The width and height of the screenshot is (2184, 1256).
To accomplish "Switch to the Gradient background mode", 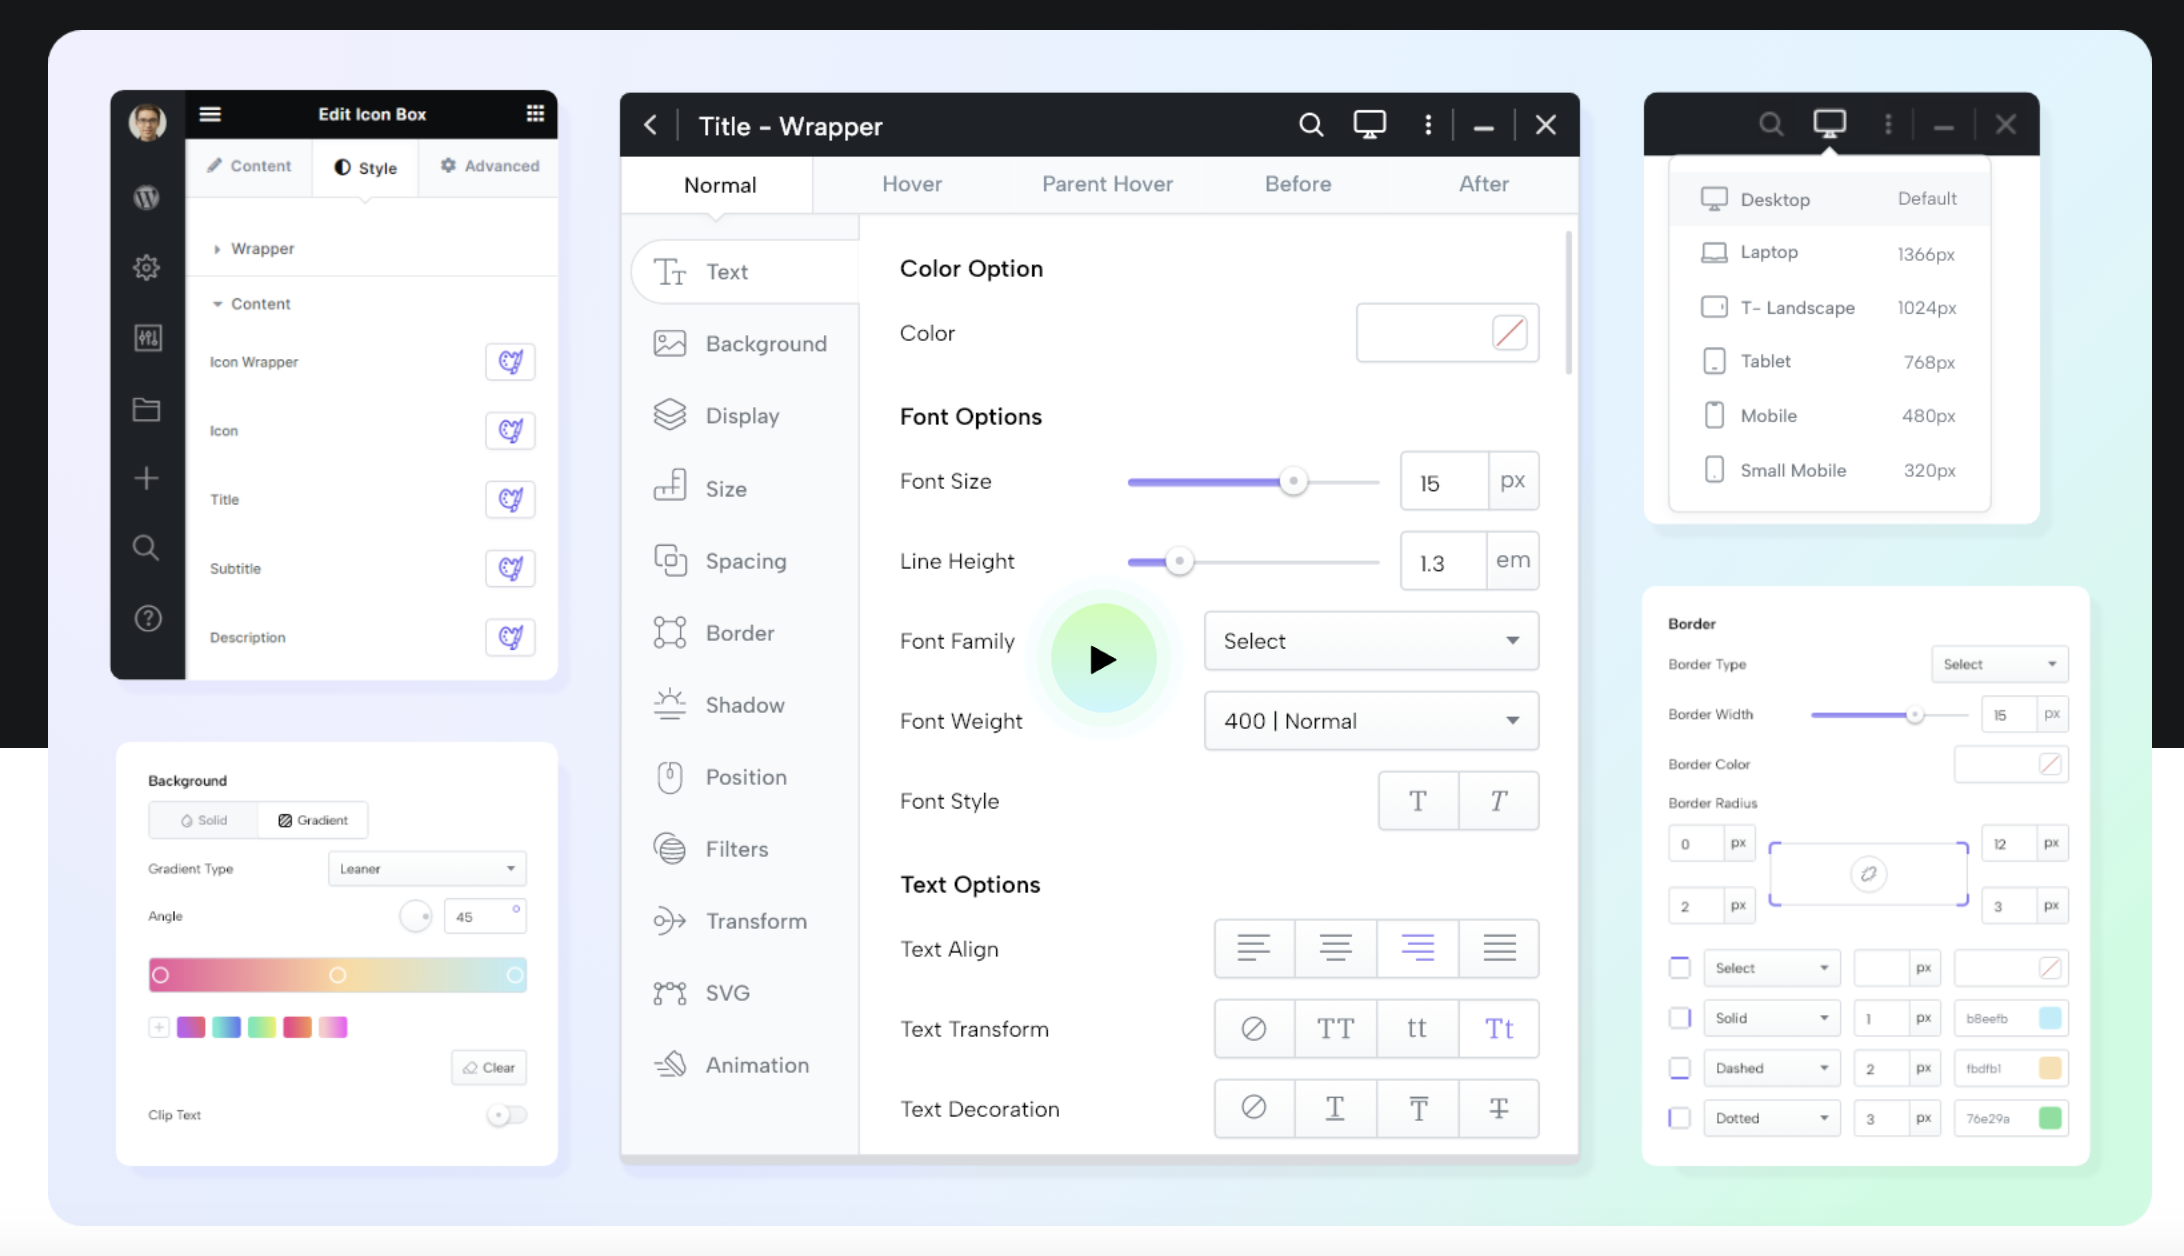I will coord(313,819).
